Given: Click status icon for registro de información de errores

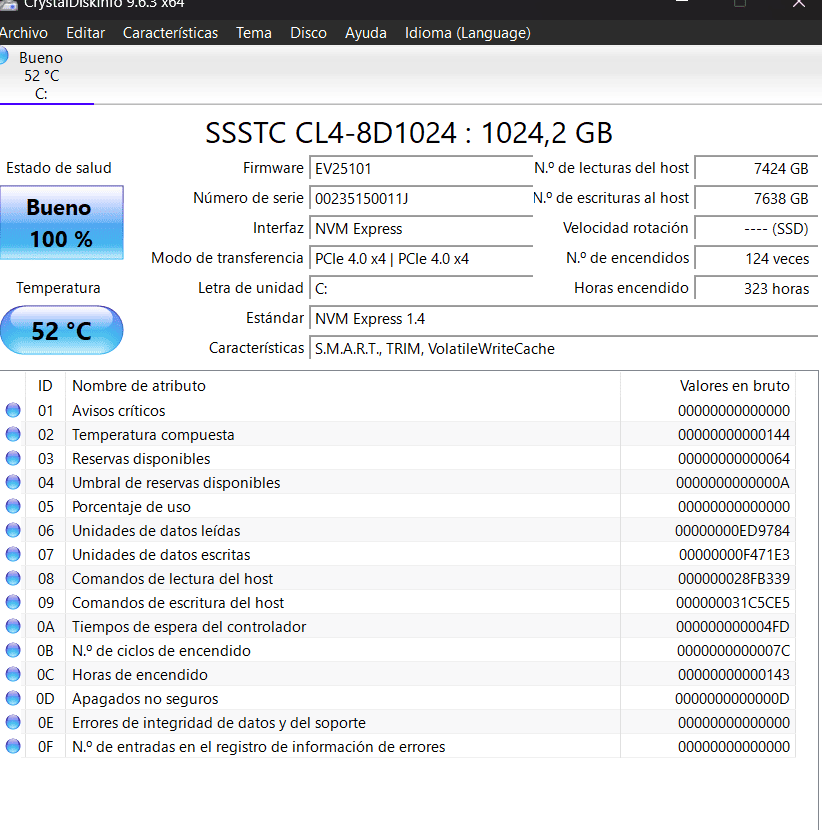Looking at the screenshot, I should 13,746.
